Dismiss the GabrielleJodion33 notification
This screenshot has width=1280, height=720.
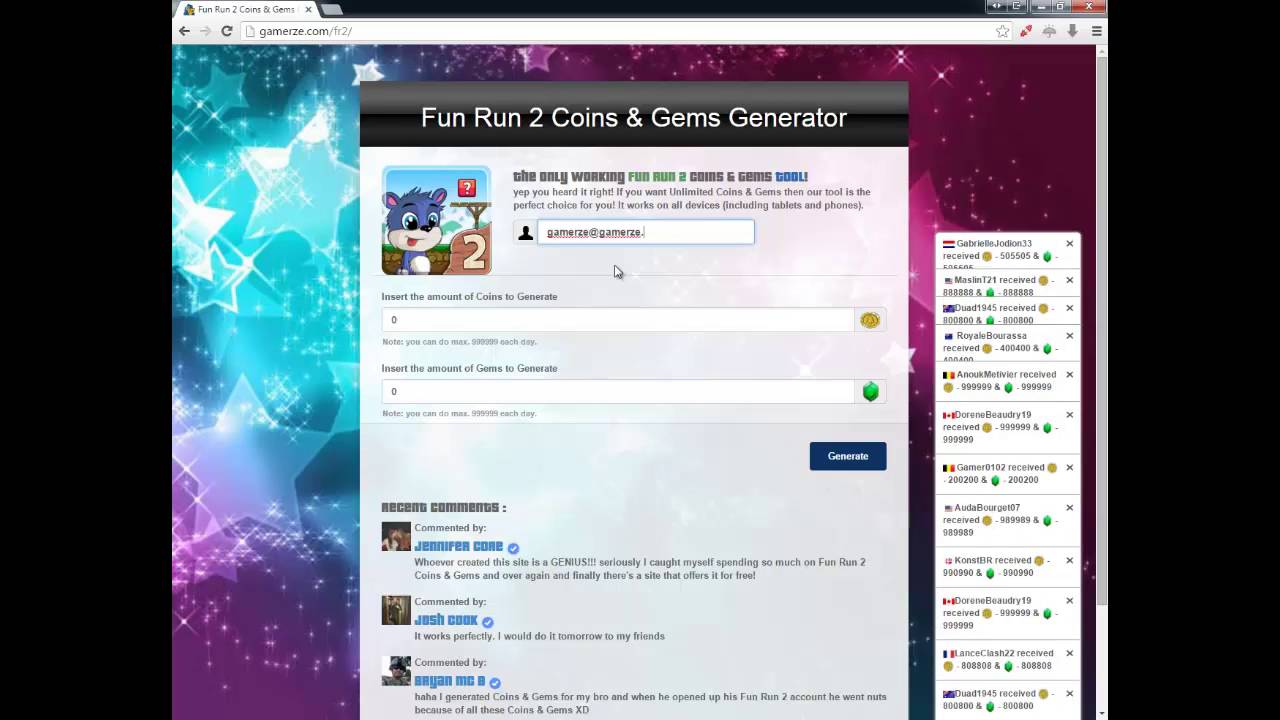click(x=1069, y=244)
